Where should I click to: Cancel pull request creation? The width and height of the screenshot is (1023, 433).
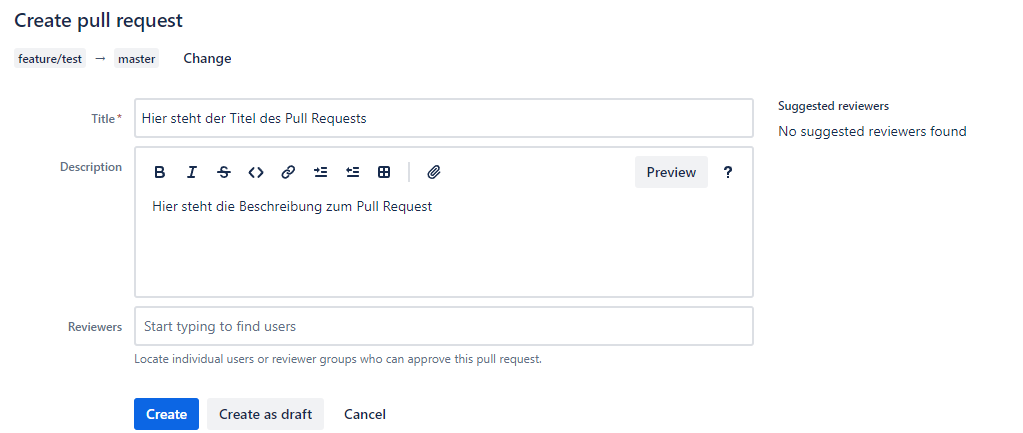pyautogui.click(x=365, y=414)
